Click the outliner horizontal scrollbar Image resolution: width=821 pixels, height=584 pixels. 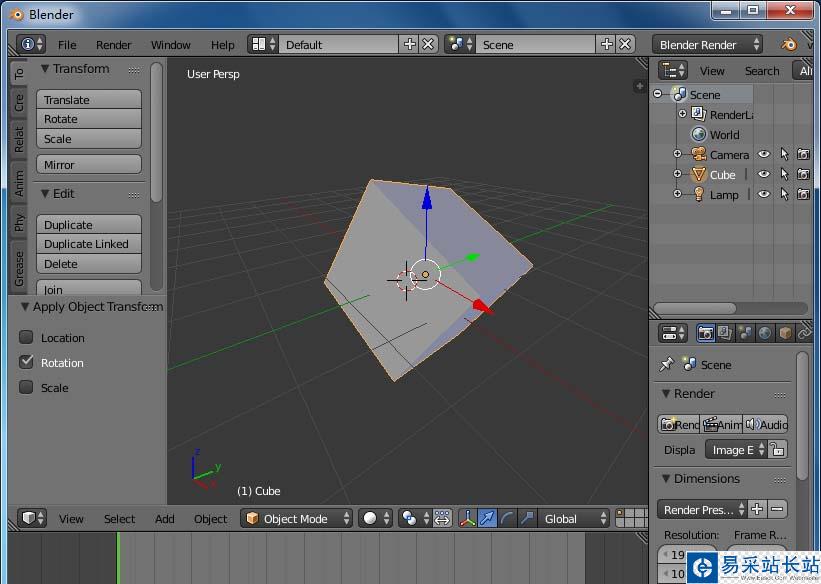[694, 308]
